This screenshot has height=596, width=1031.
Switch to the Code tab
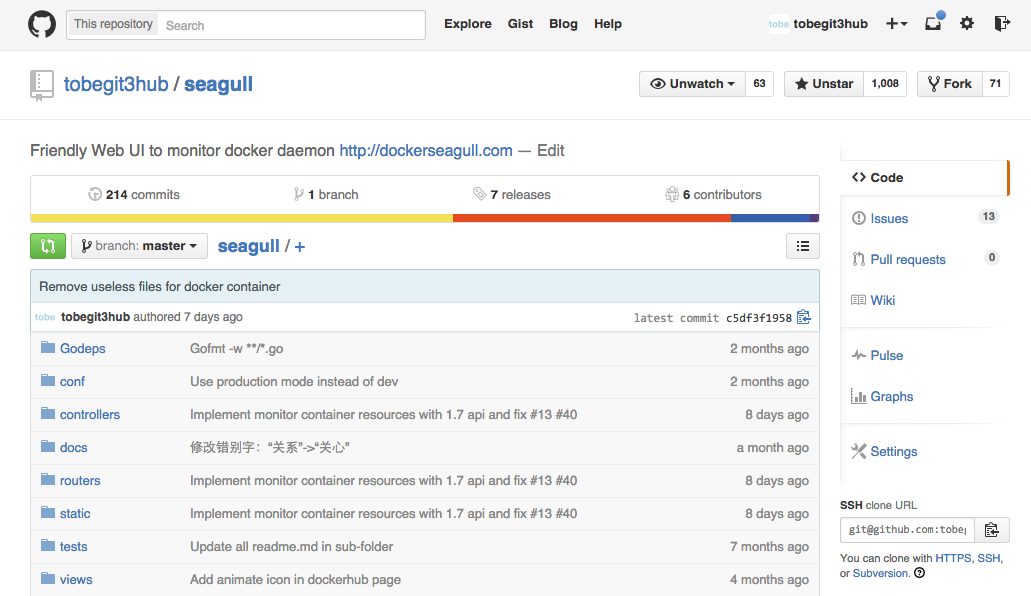click(924, 178)
